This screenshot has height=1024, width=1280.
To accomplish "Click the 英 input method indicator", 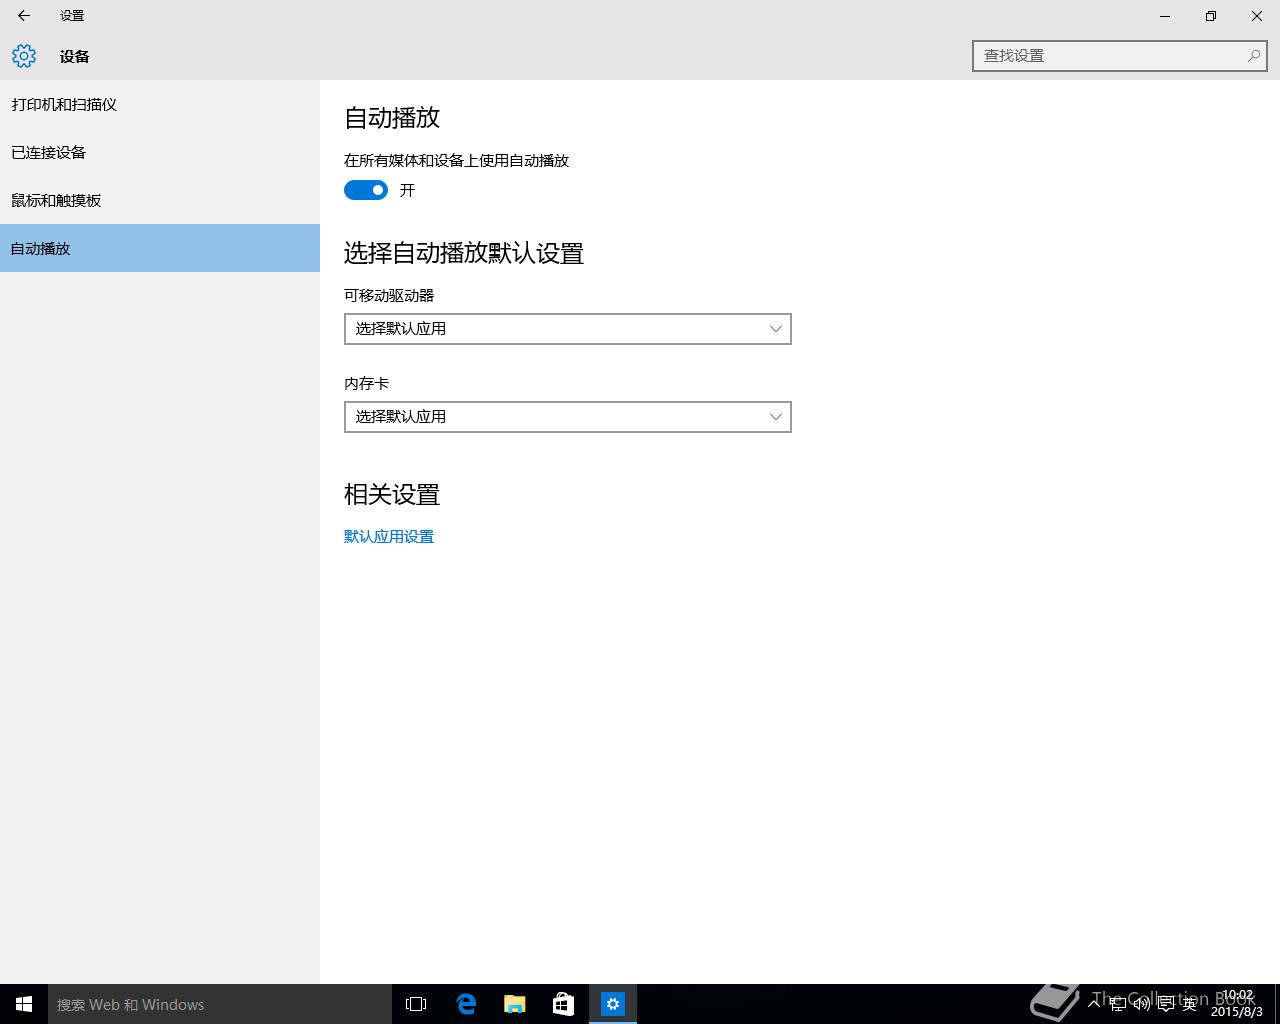I will pos(1190,1003).
